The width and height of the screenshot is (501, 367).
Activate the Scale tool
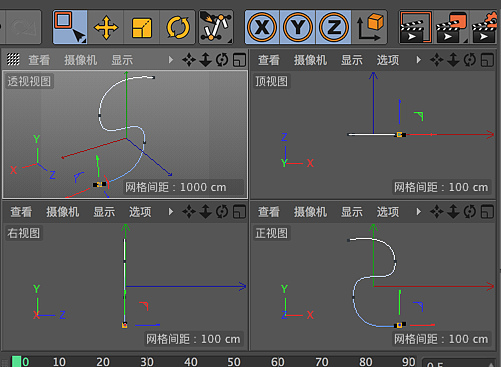[x=142, y=27]
